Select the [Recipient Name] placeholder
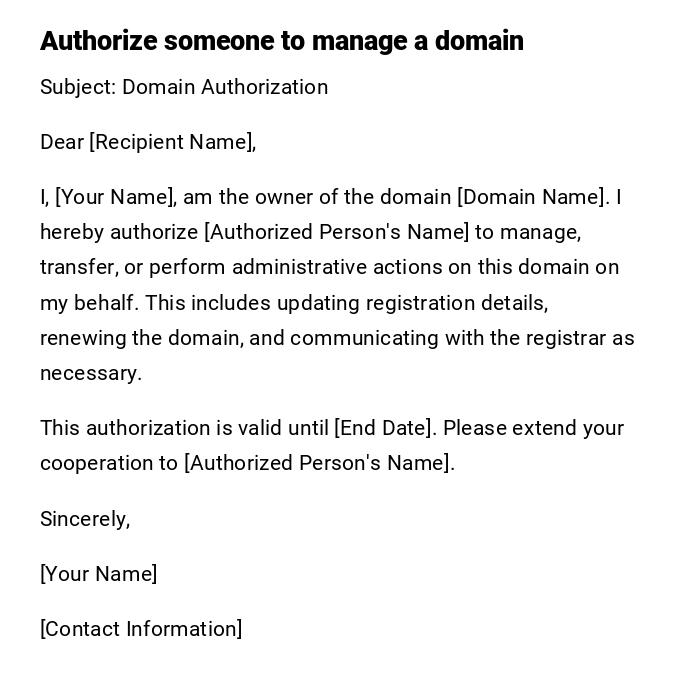 (171, 142)
